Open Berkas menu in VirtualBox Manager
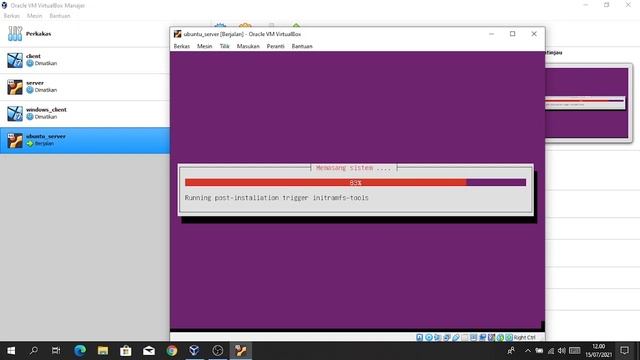The height and width of the screenshot is (360, 640). (11, 16)
